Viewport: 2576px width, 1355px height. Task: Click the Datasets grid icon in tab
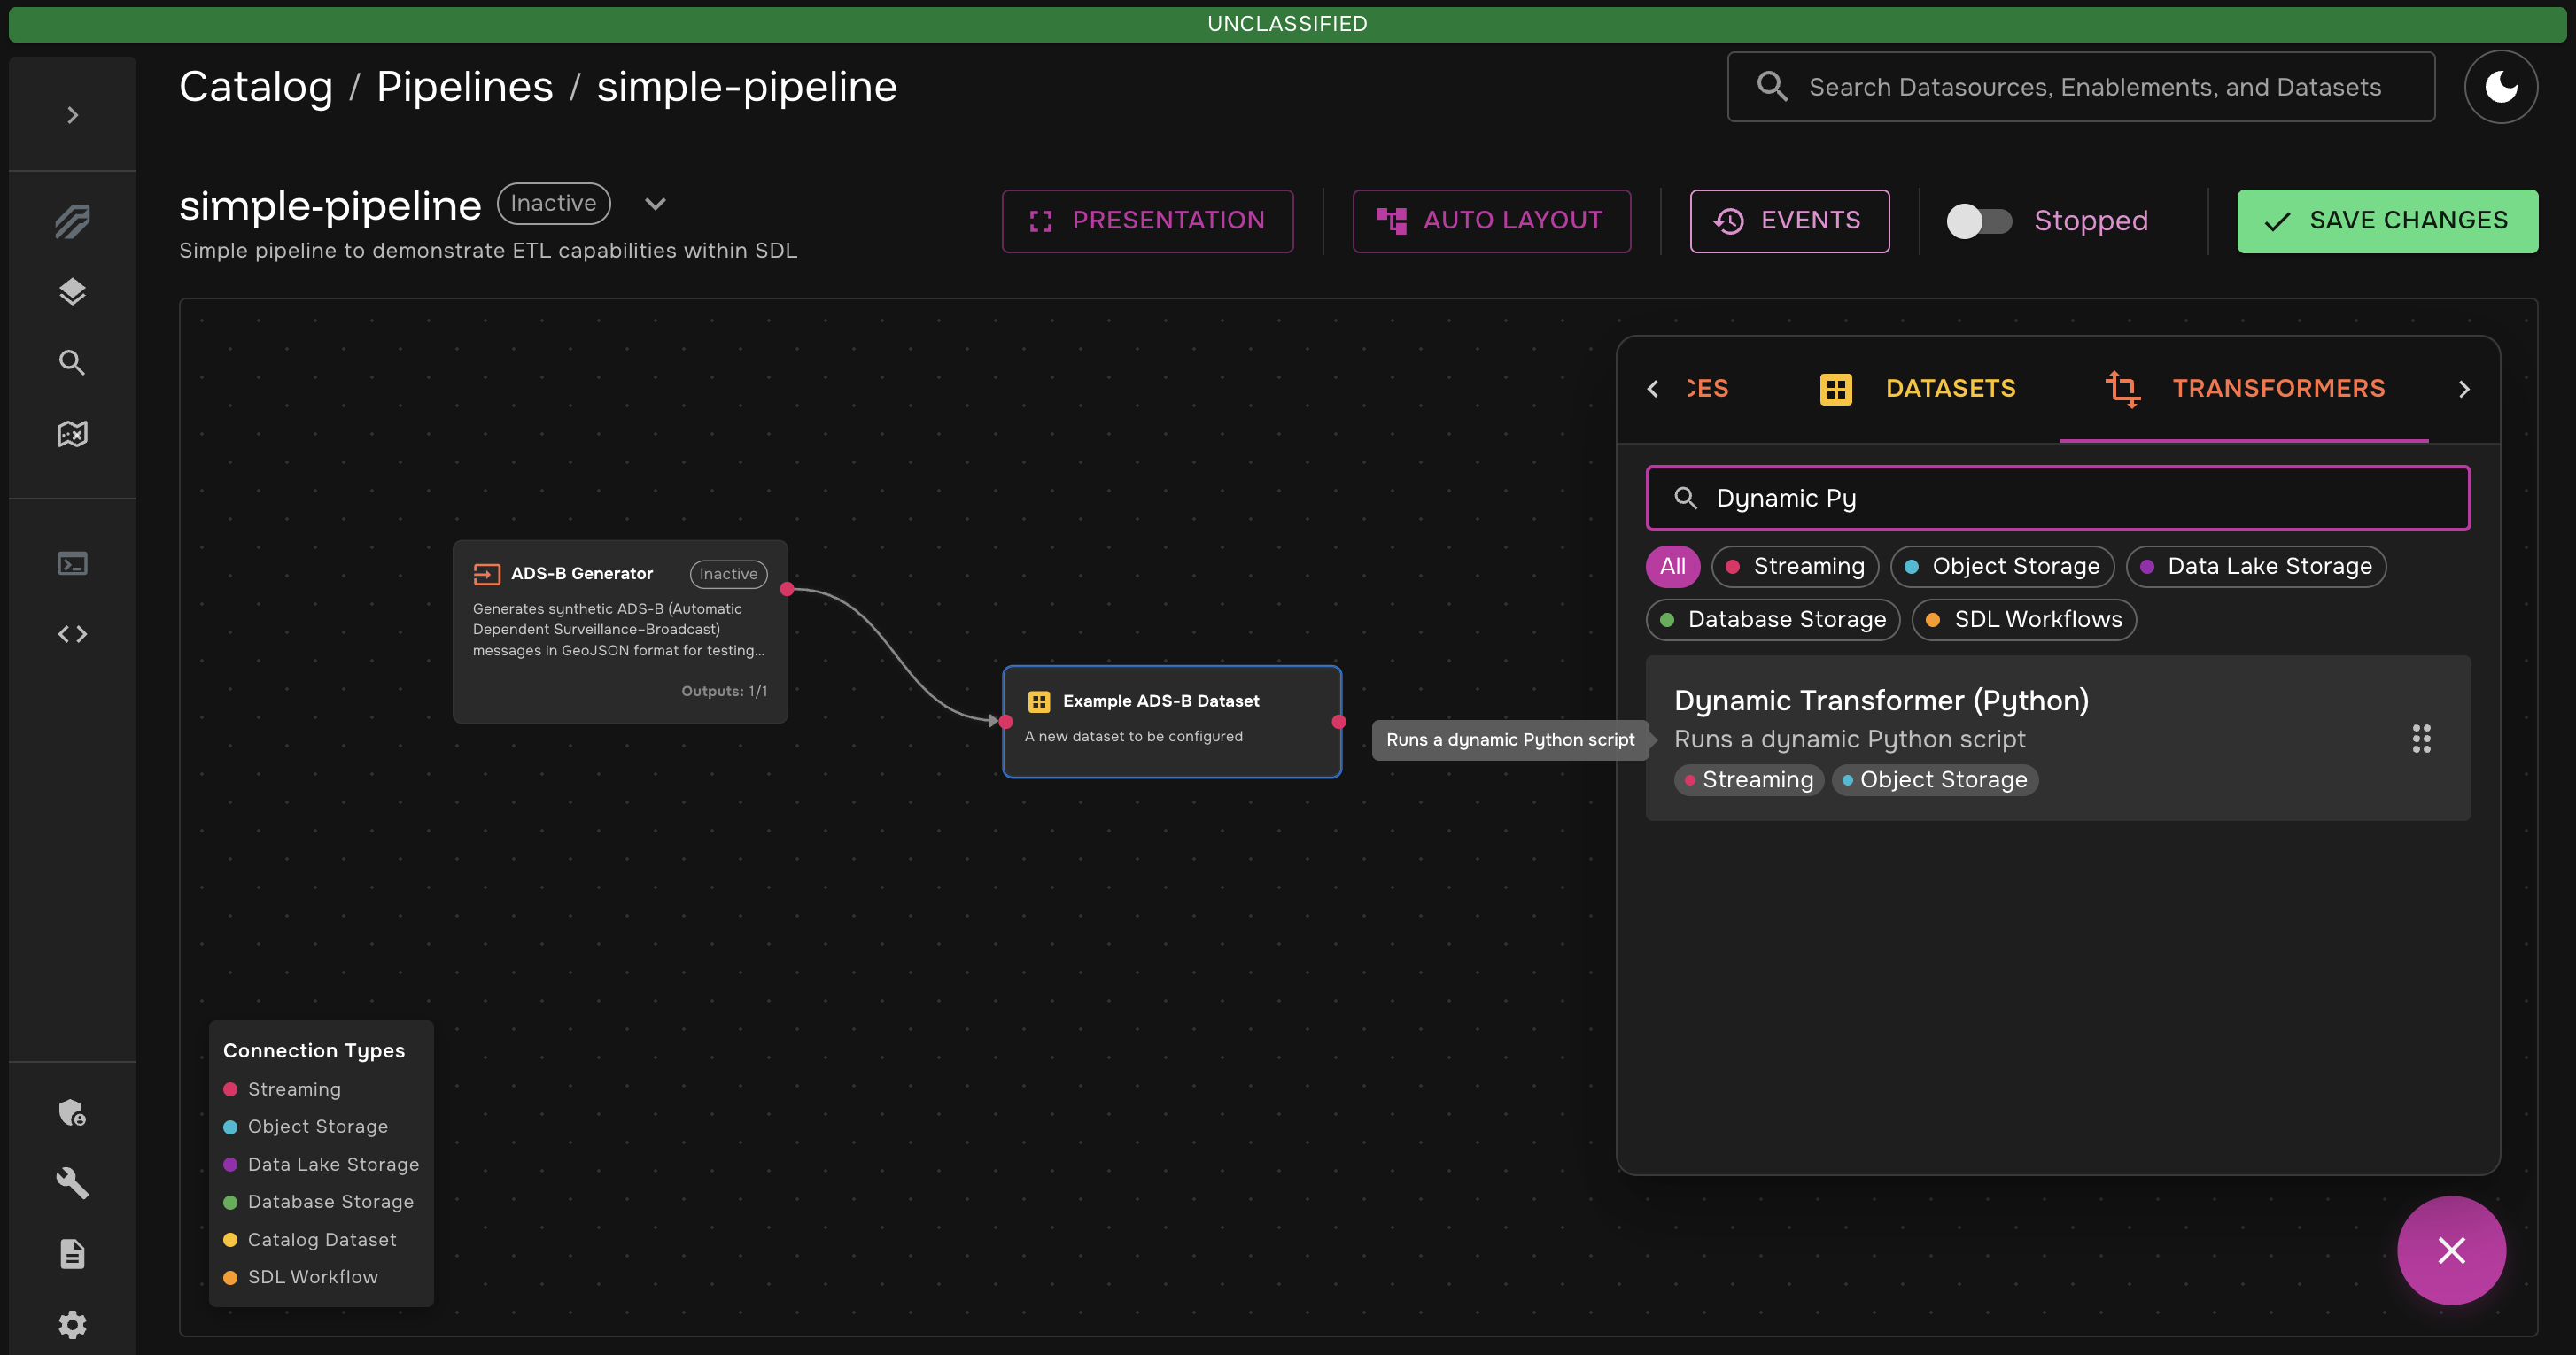[1836, 389]
